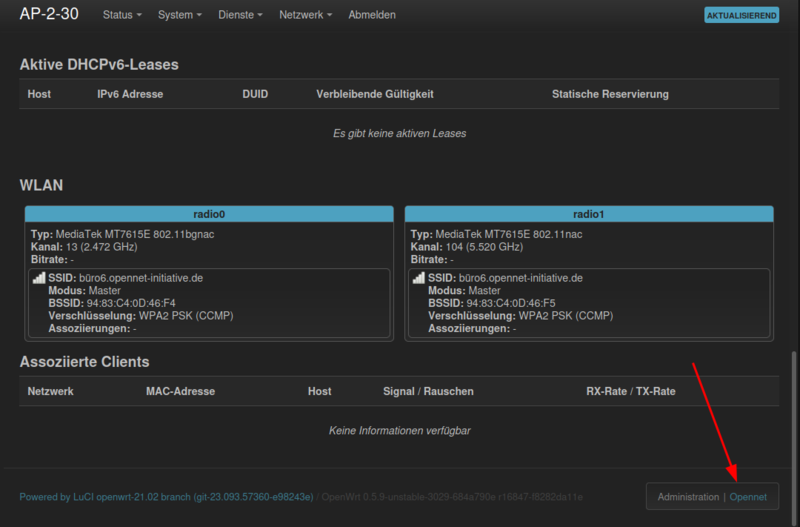The width and height of the screenshot is (800, 527).
Task: Click the IPv6 Adresse column header
Action: (130, 94)
